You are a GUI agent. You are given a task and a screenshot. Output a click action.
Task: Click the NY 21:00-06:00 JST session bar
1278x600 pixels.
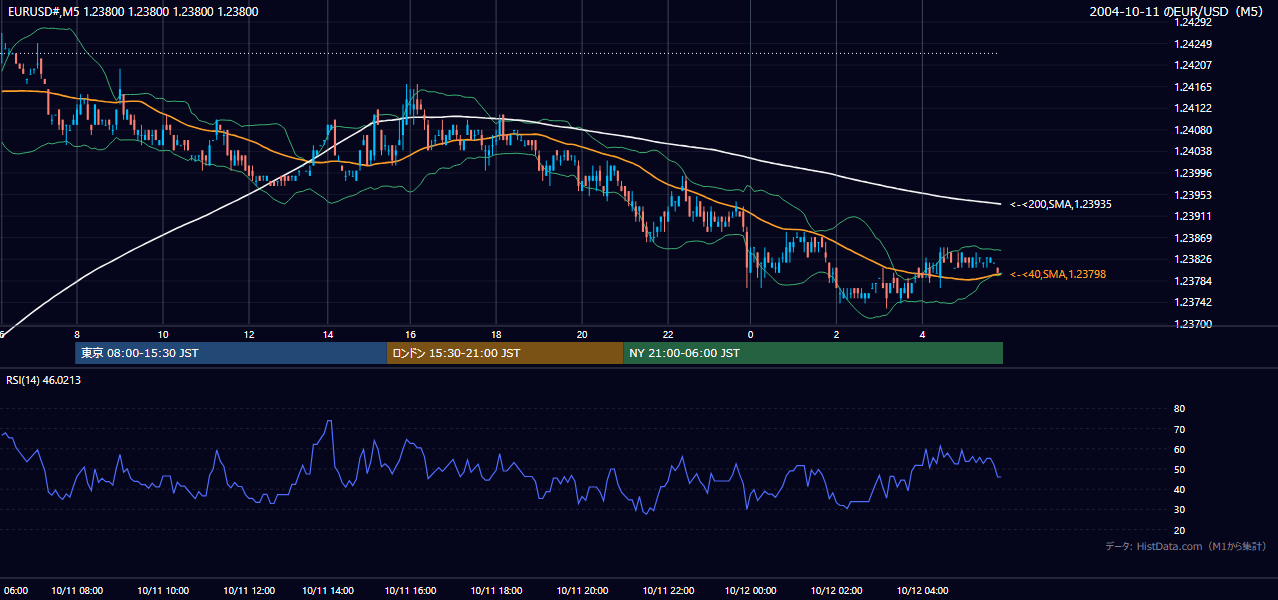click(x=813, y=353)
